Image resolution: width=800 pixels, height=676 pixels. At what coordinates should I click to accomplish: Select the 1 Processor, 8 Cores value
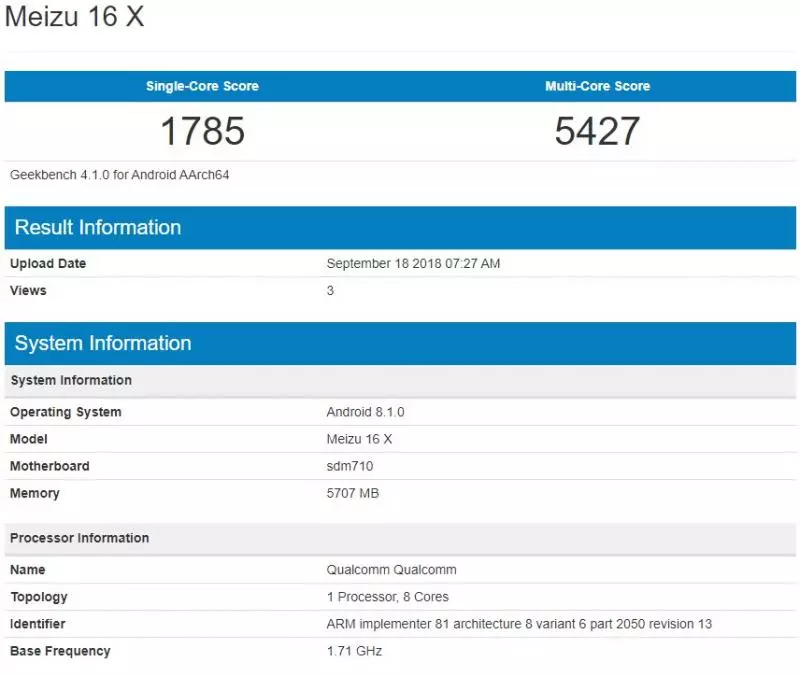(x=388, y=597)
